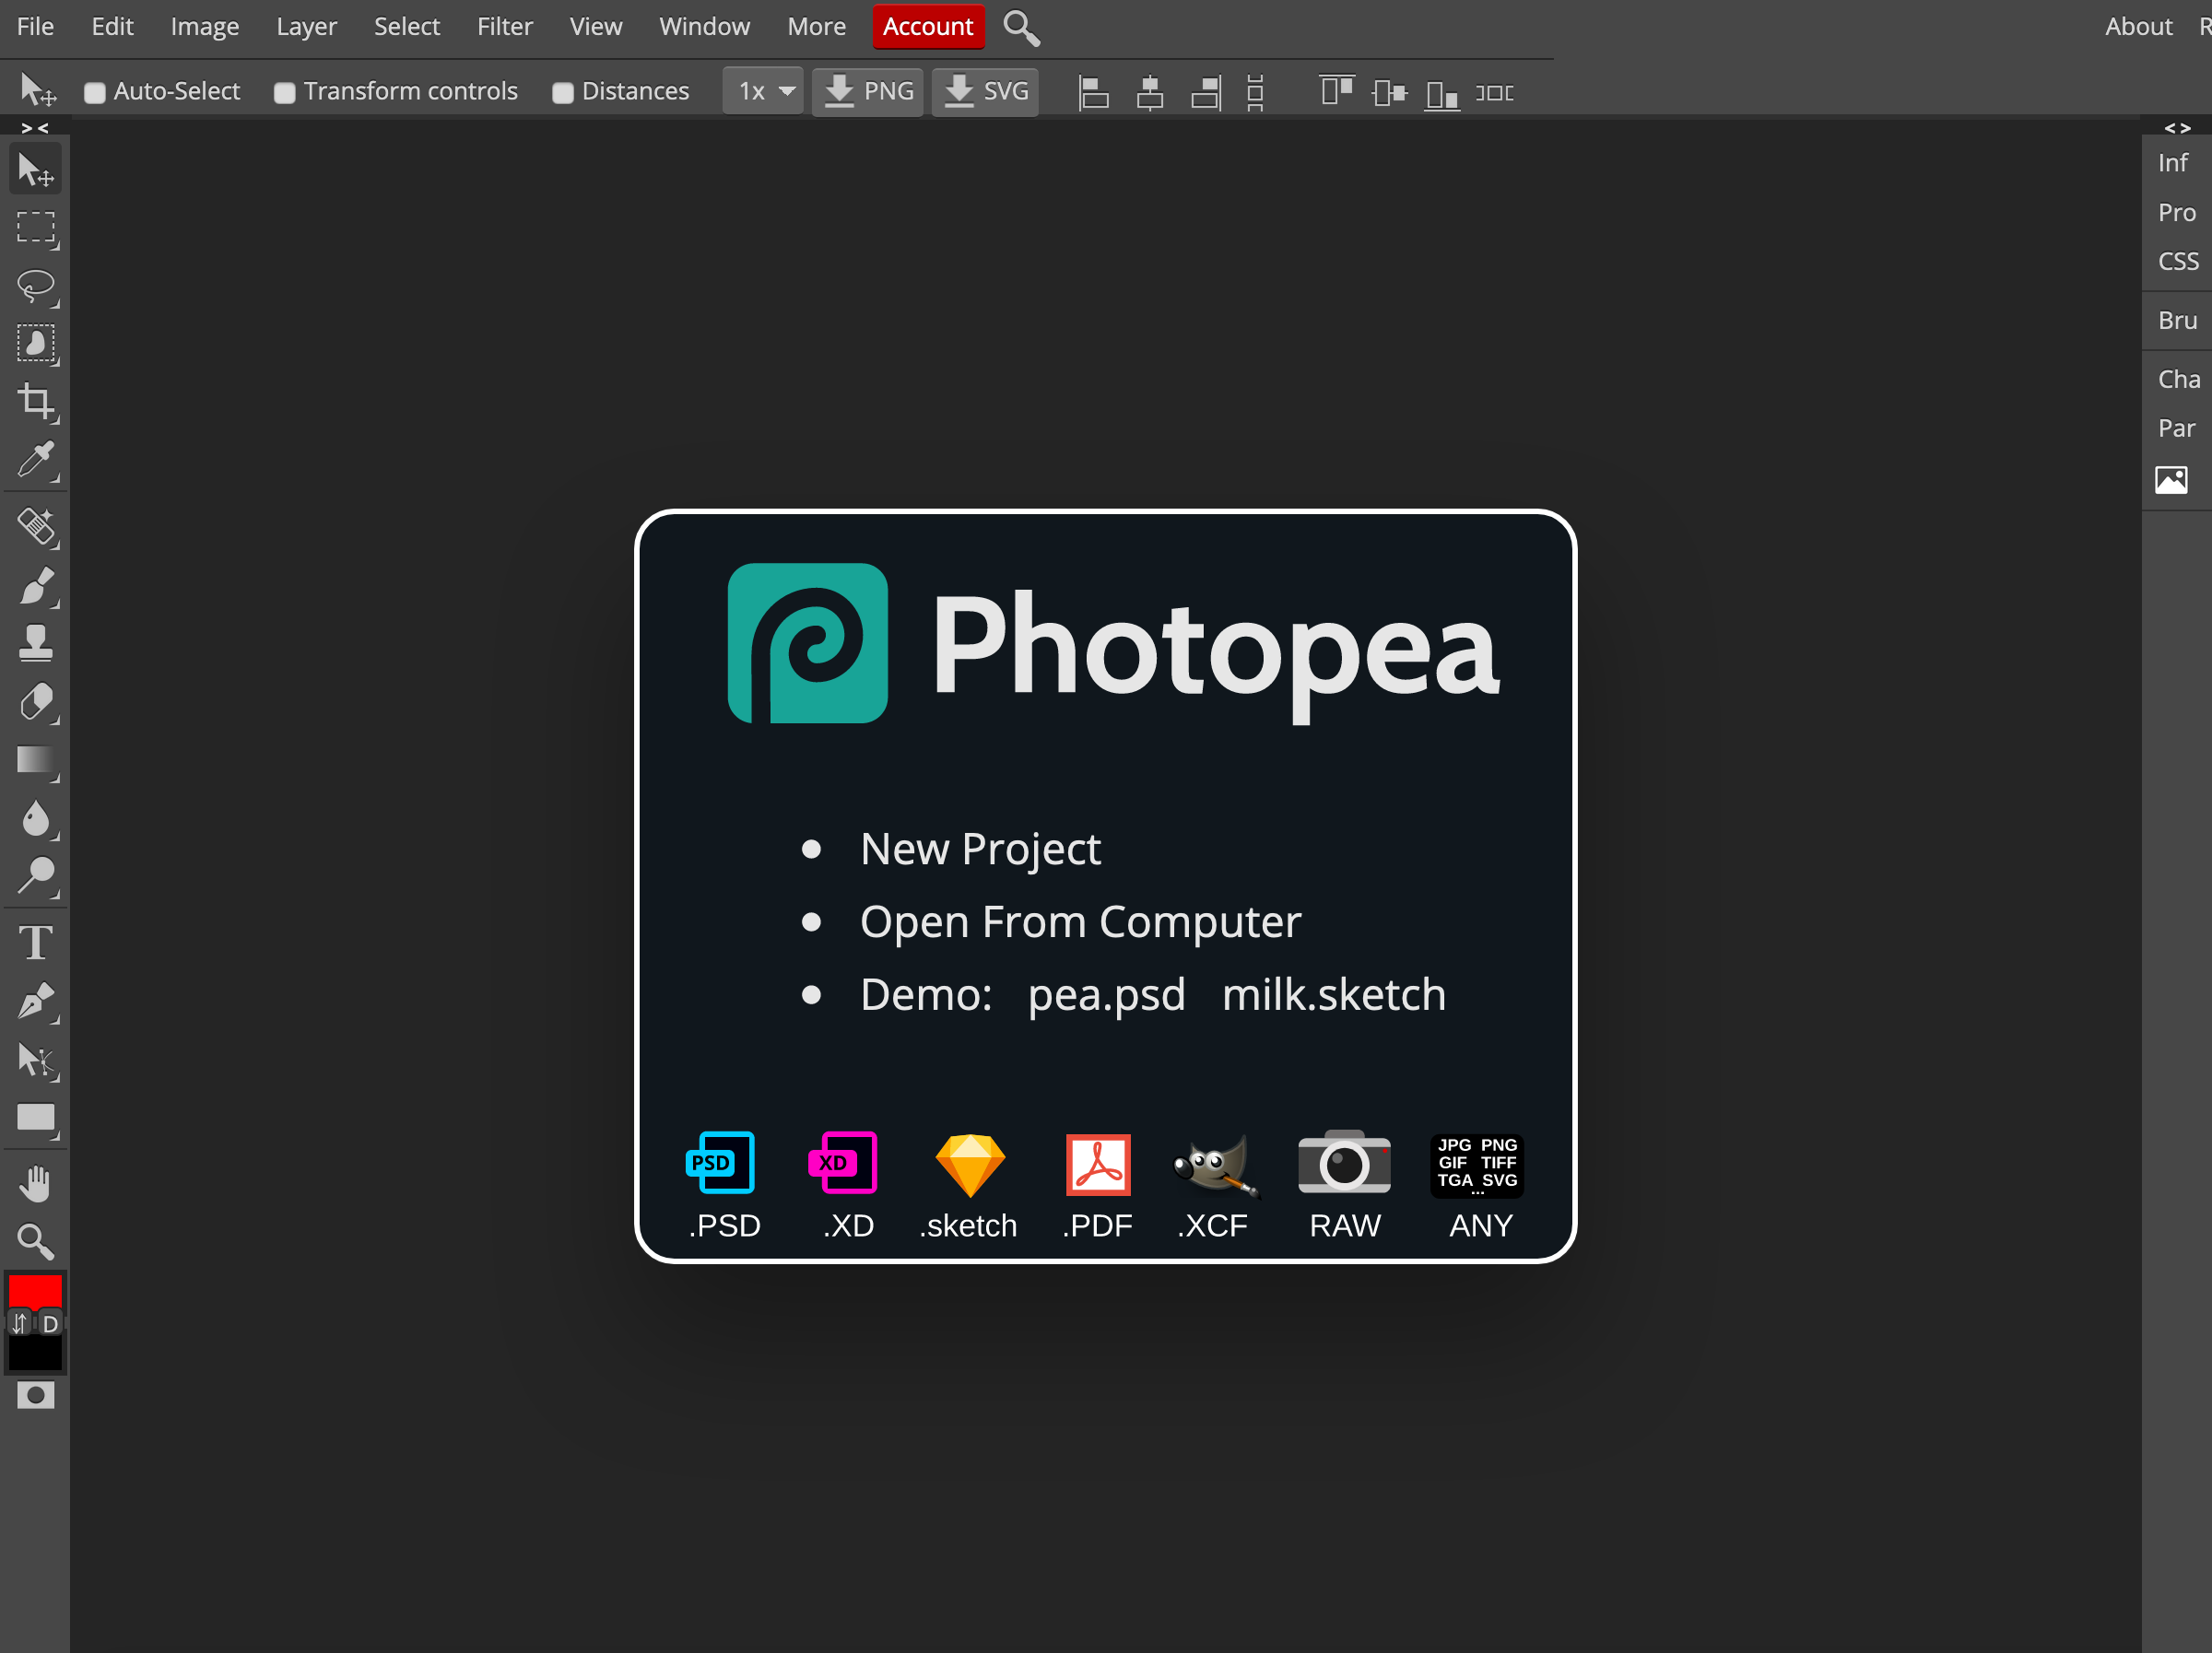Open the pea.psd demo file
The image size is (2212, 1653).
pyautogui.click(x=1107, y=995)
